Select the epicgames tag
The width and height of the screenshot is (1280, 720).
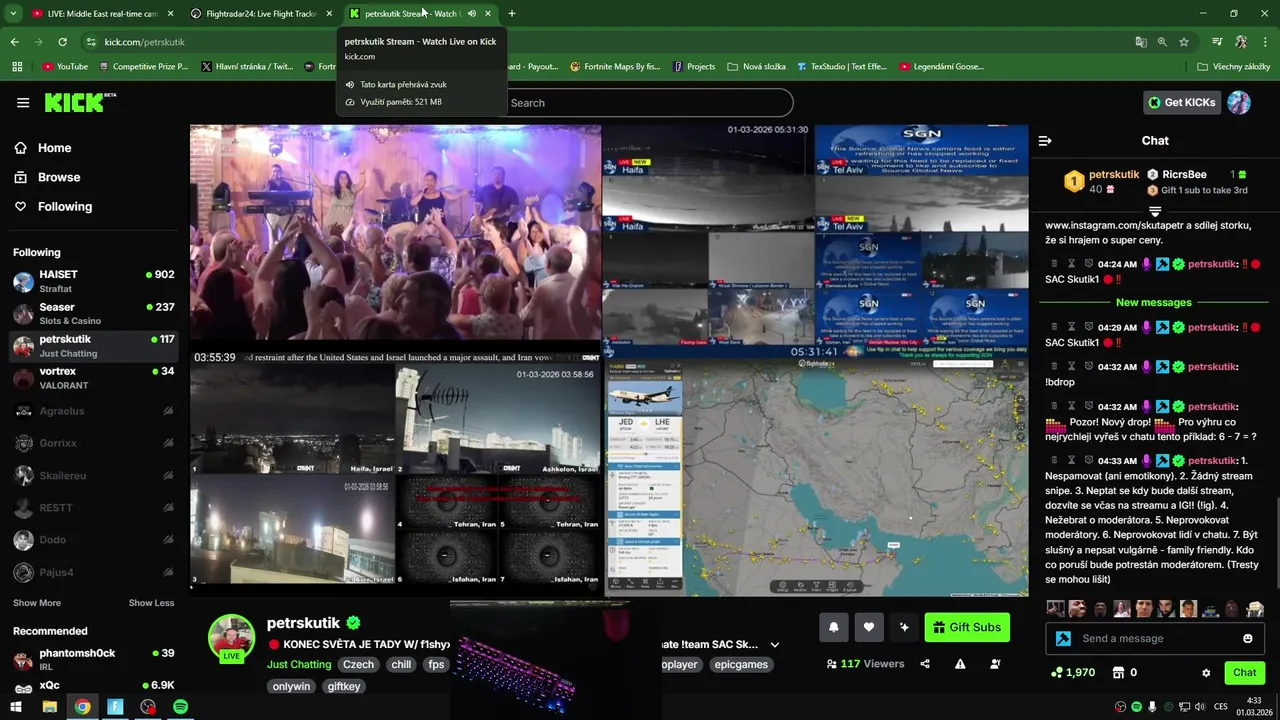coord(741,664)
